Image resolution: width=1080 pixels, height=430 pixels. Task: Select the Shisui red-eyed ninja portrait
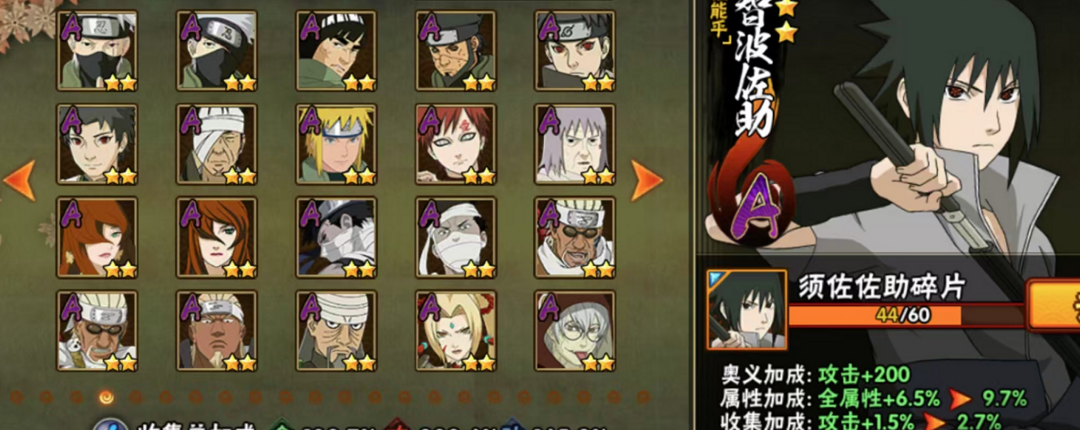tap(575, 50)
